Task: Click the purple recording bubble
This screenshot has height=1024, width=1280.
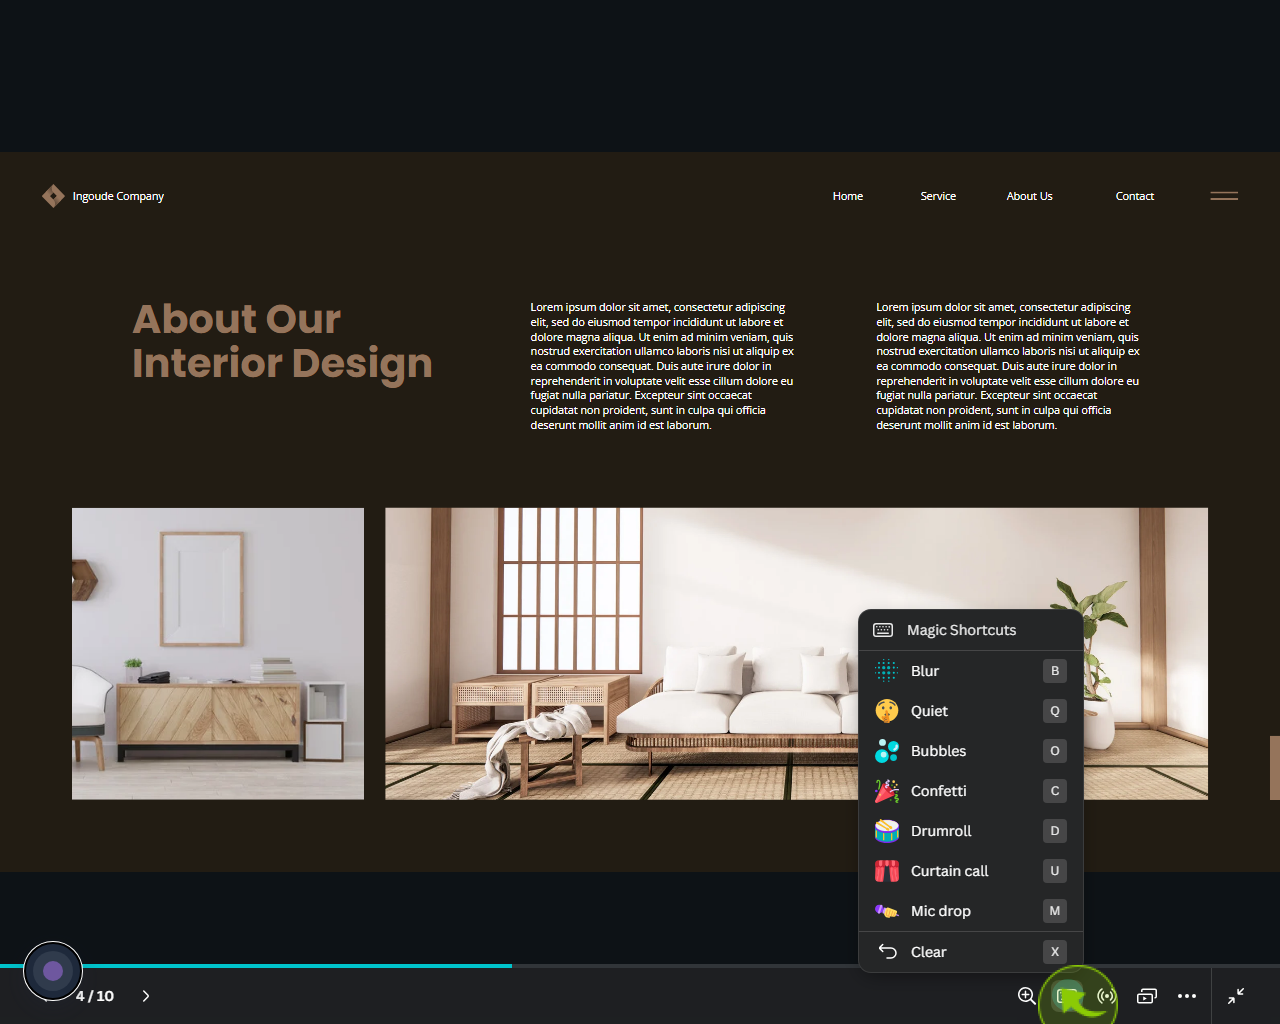Action: pos(53,971)
